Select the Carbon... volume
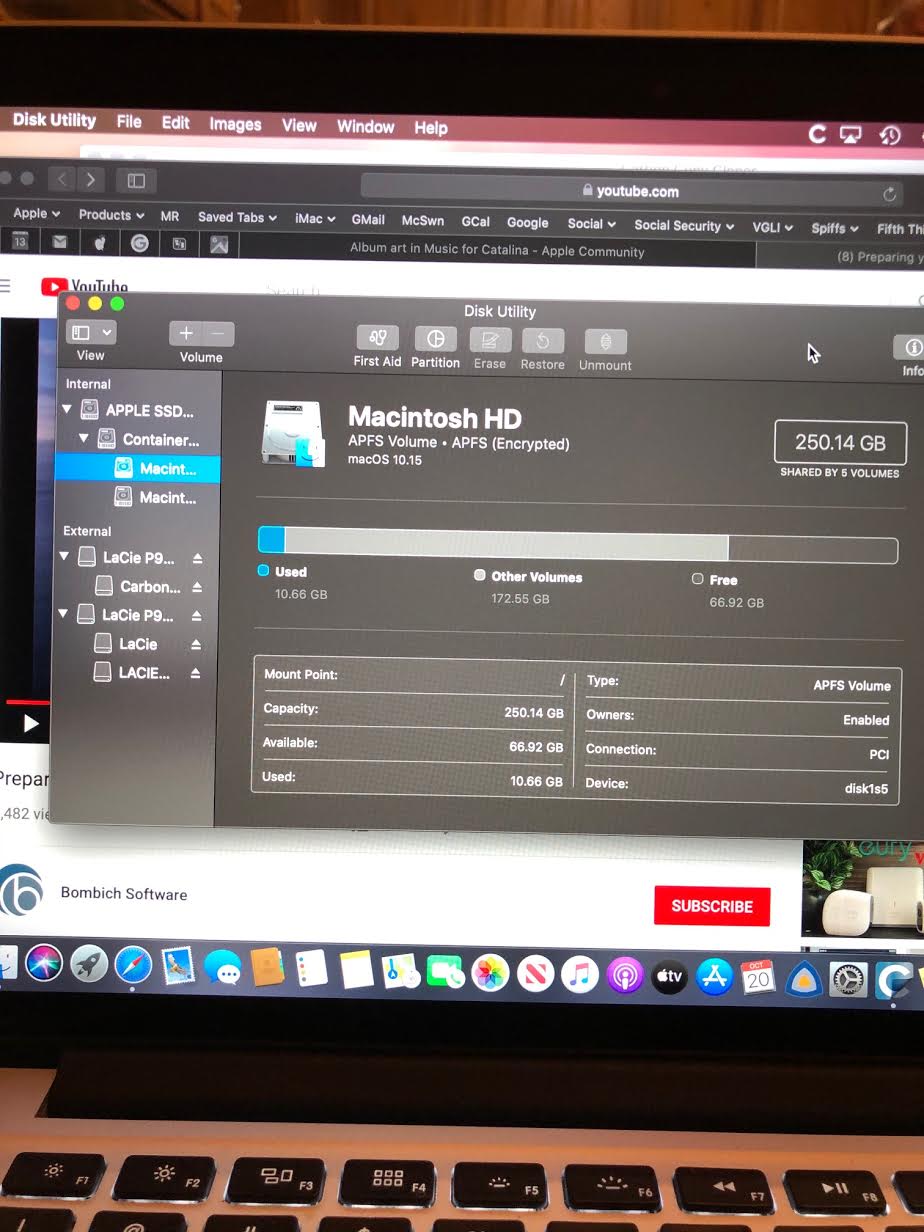This screenshot has width=924, height=1232. coord(138,586)
